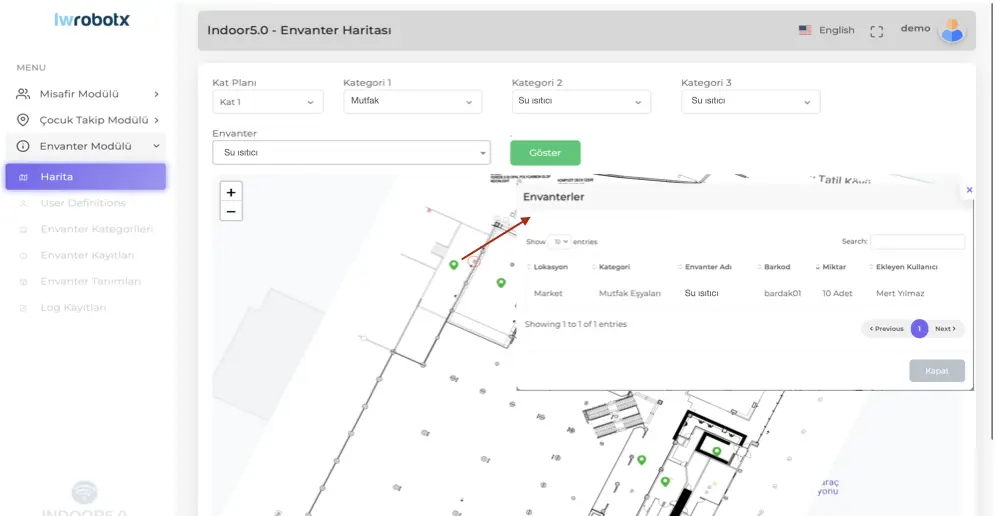This screenshot has height=516, width=997.
Task: Click the Search field in Envanterler
Action: tap(917, 242)
